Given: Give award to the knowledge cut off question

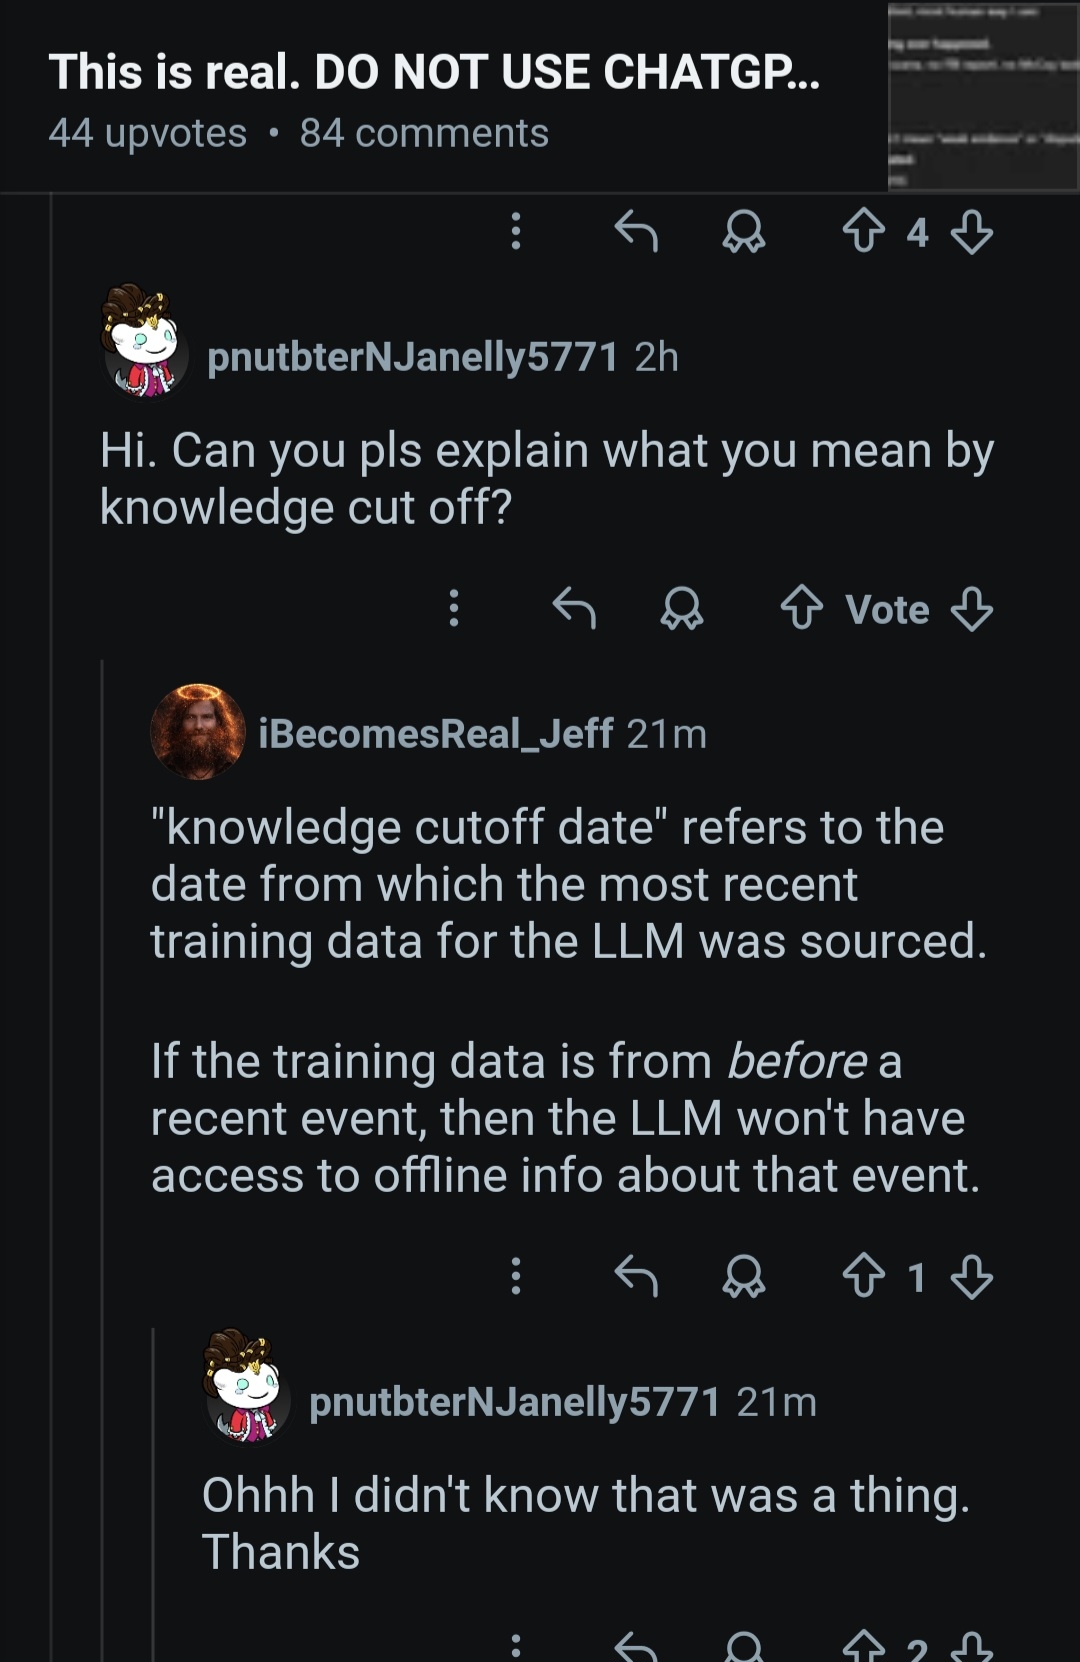Looking at the screenshot, I should pyautogui.click(x=682, y=608).
